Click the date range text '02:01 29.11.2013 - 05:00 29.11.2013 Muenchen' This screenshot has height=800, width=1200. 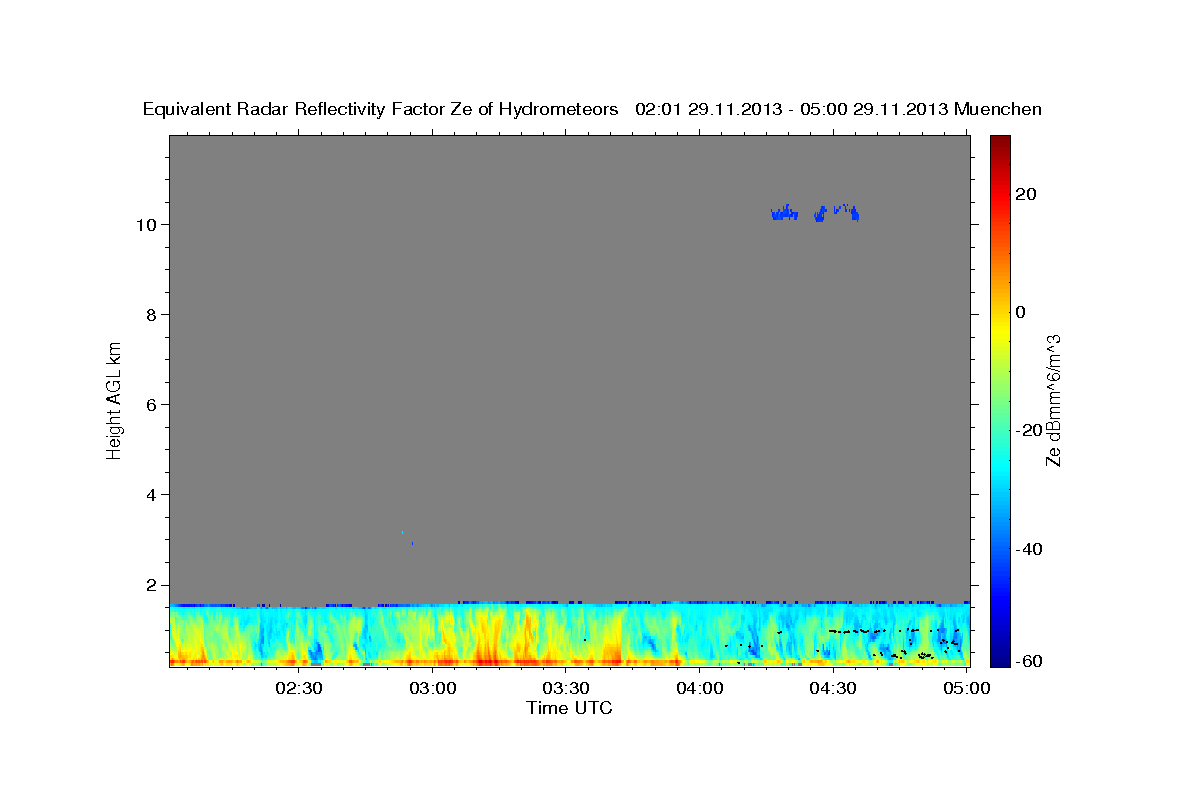tap(839, 110)
